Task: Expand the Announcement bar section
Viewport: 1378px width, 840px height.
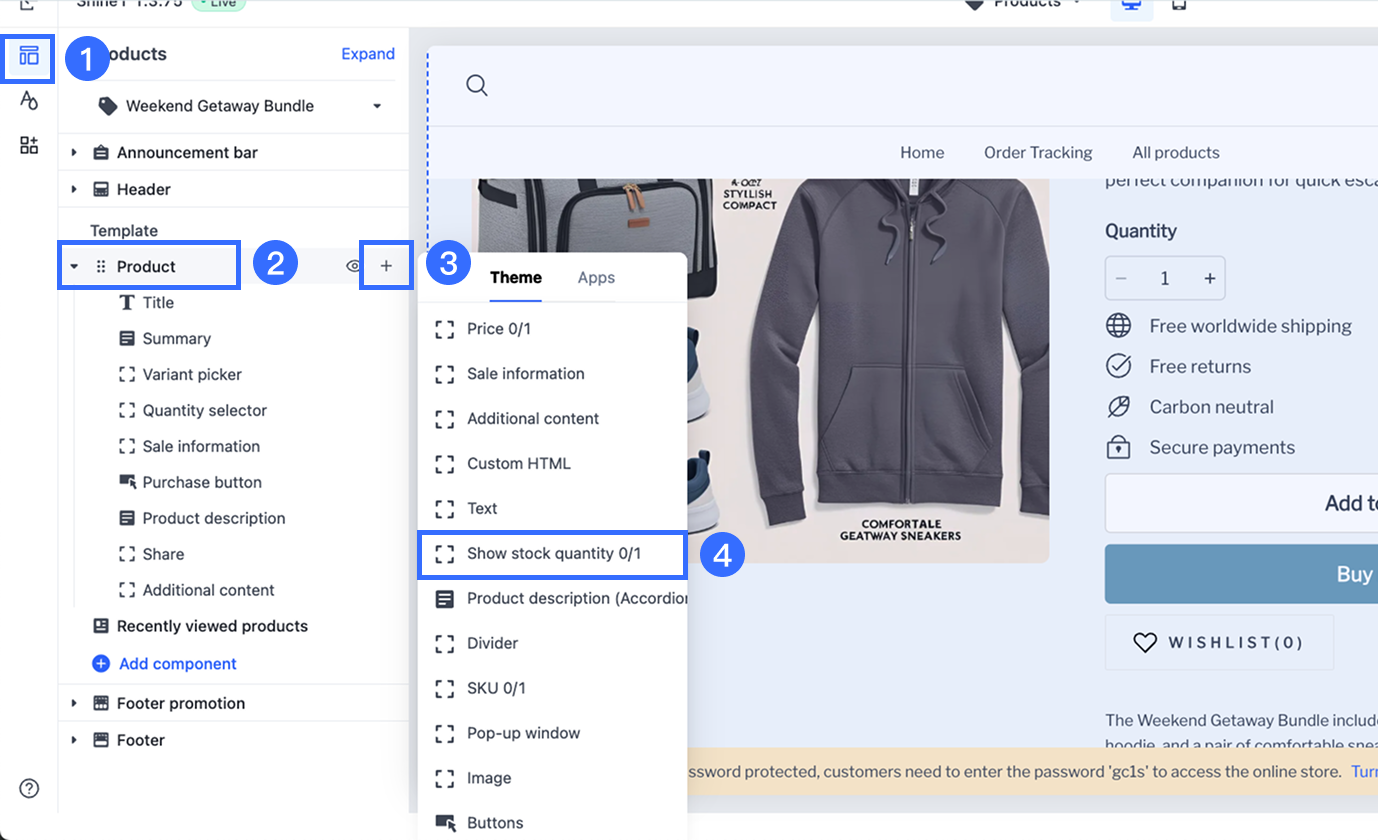Action: click(x=74, y=153)
